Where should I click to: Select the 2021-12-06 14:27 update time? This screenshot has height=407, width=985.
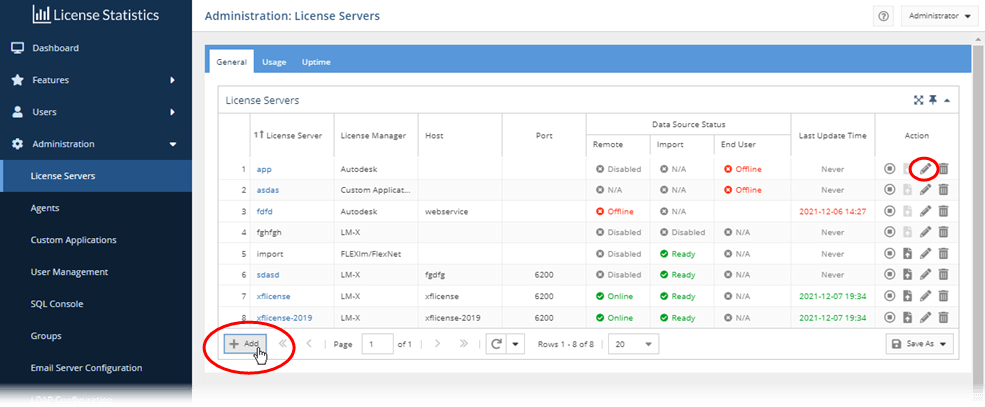click(832, 211)
